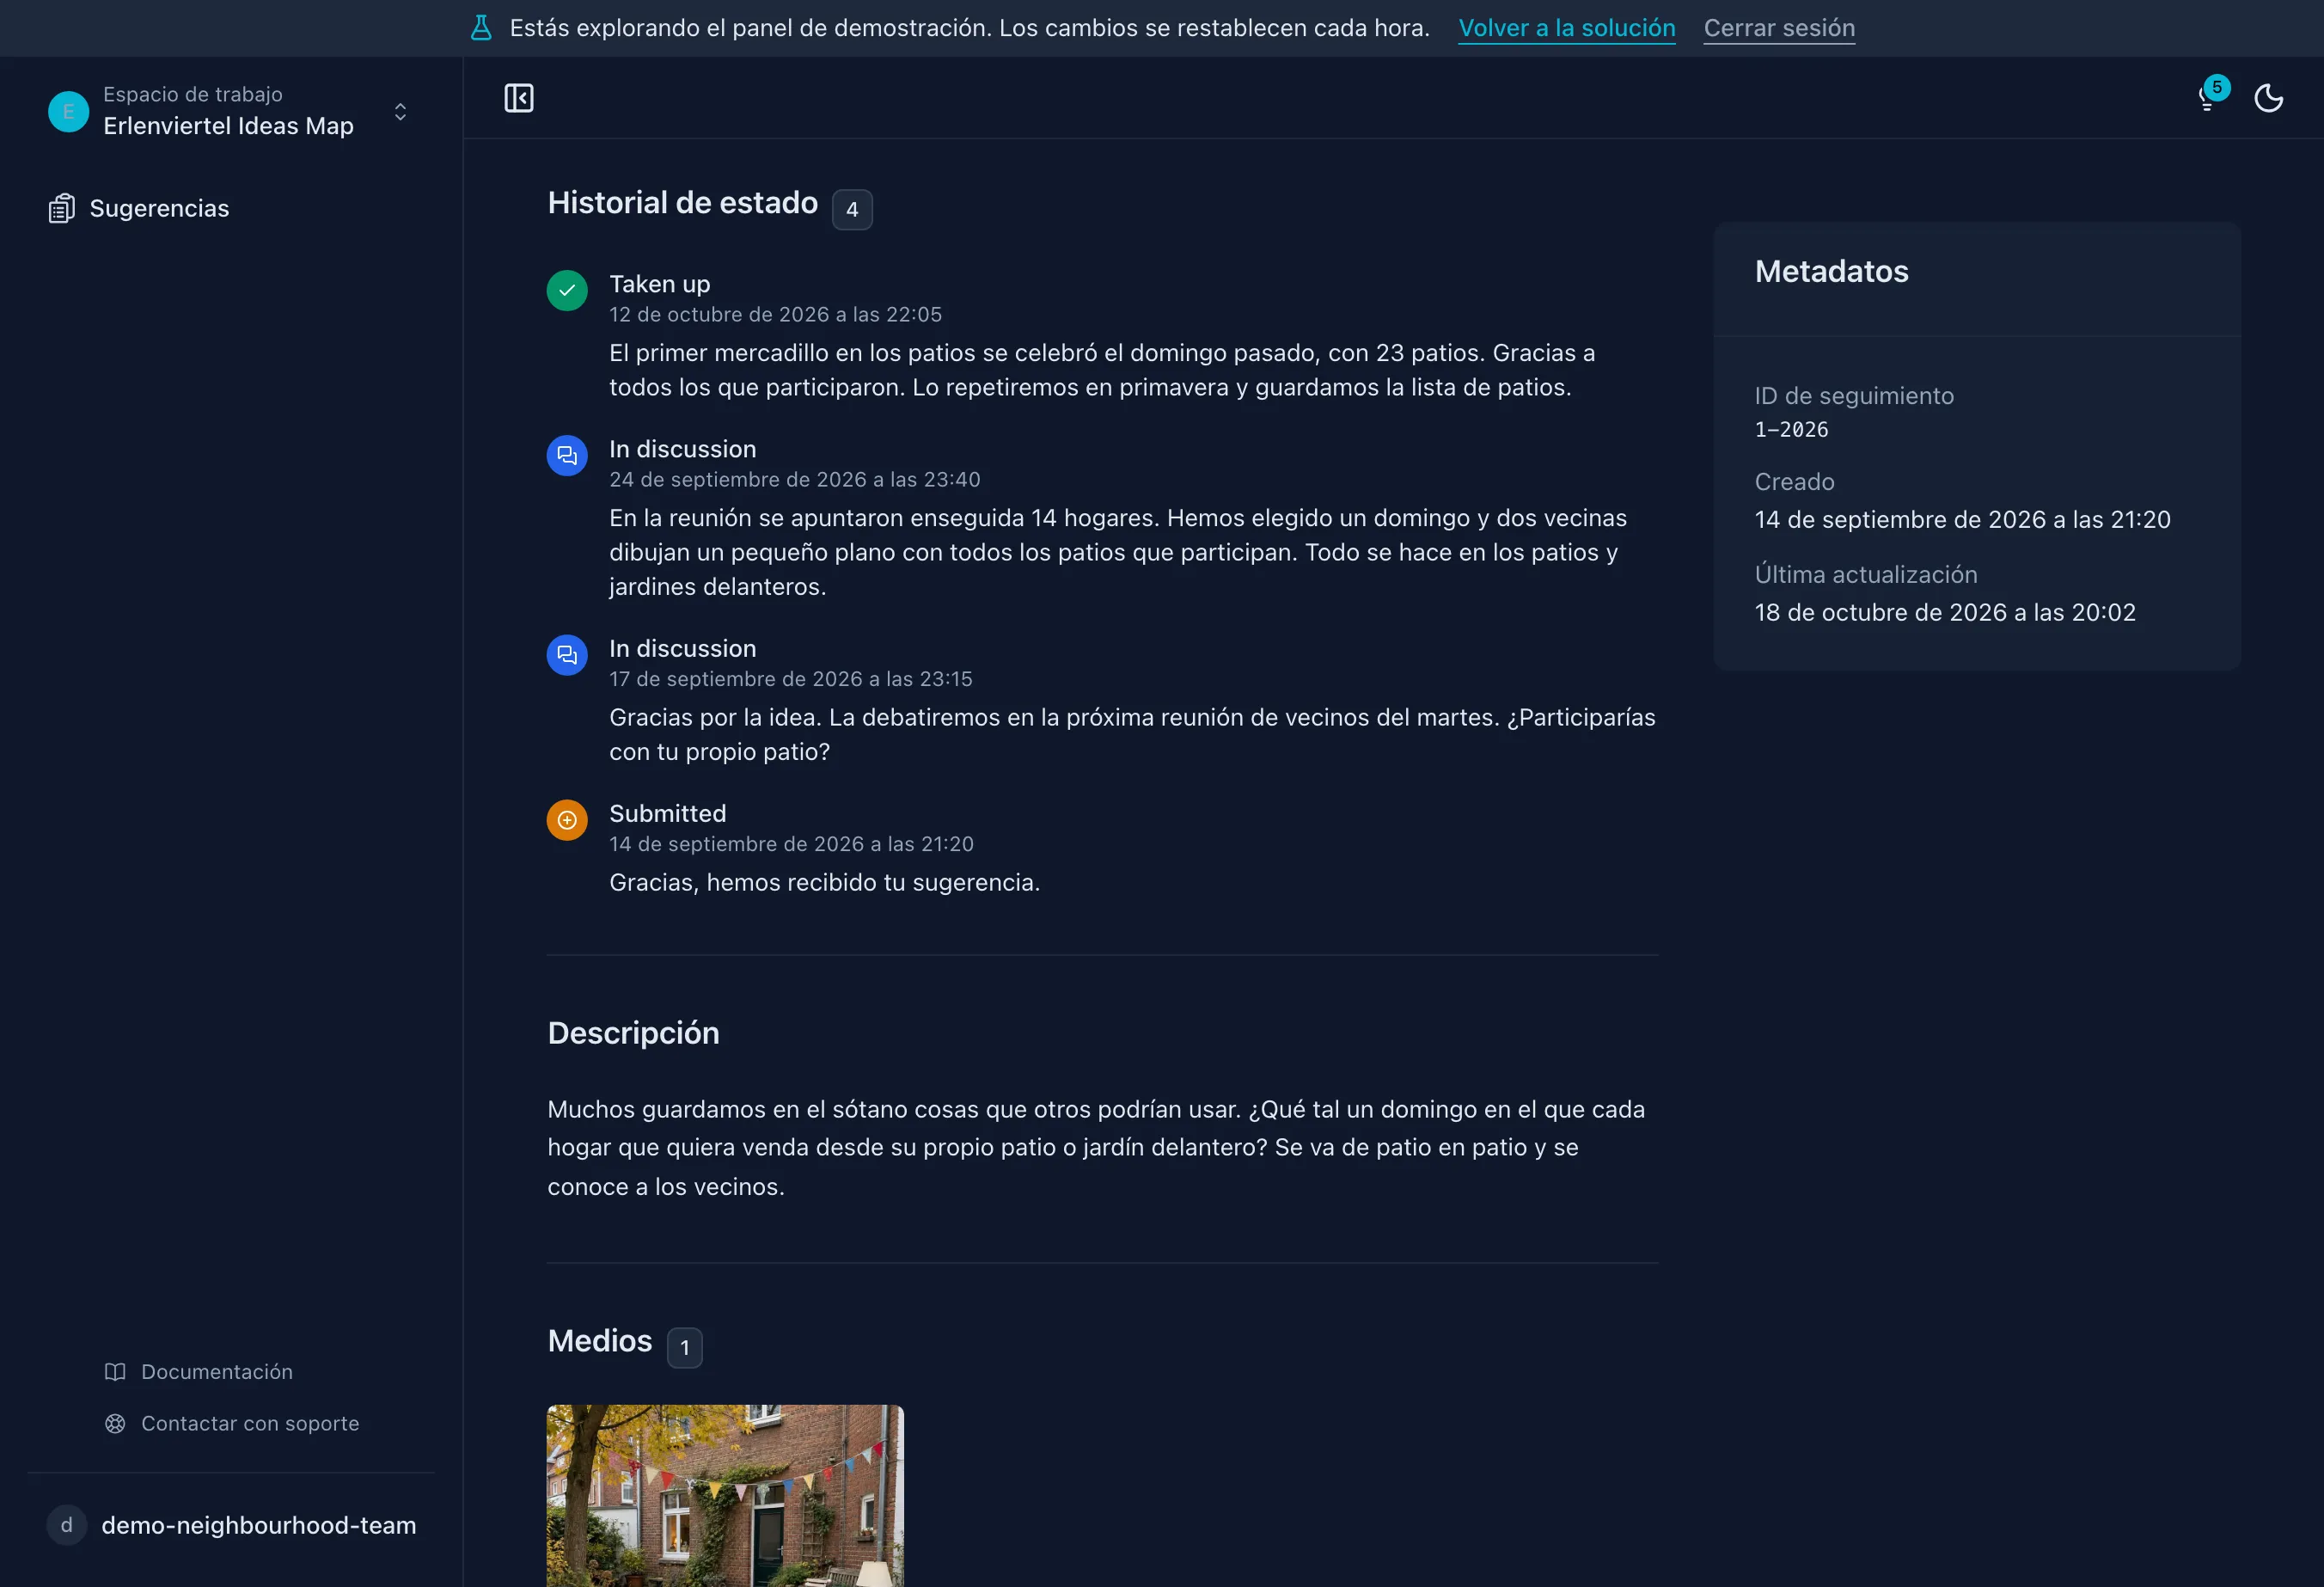Click the 'd' user avatar
2324x1587 pixels.
point(67,1525)
